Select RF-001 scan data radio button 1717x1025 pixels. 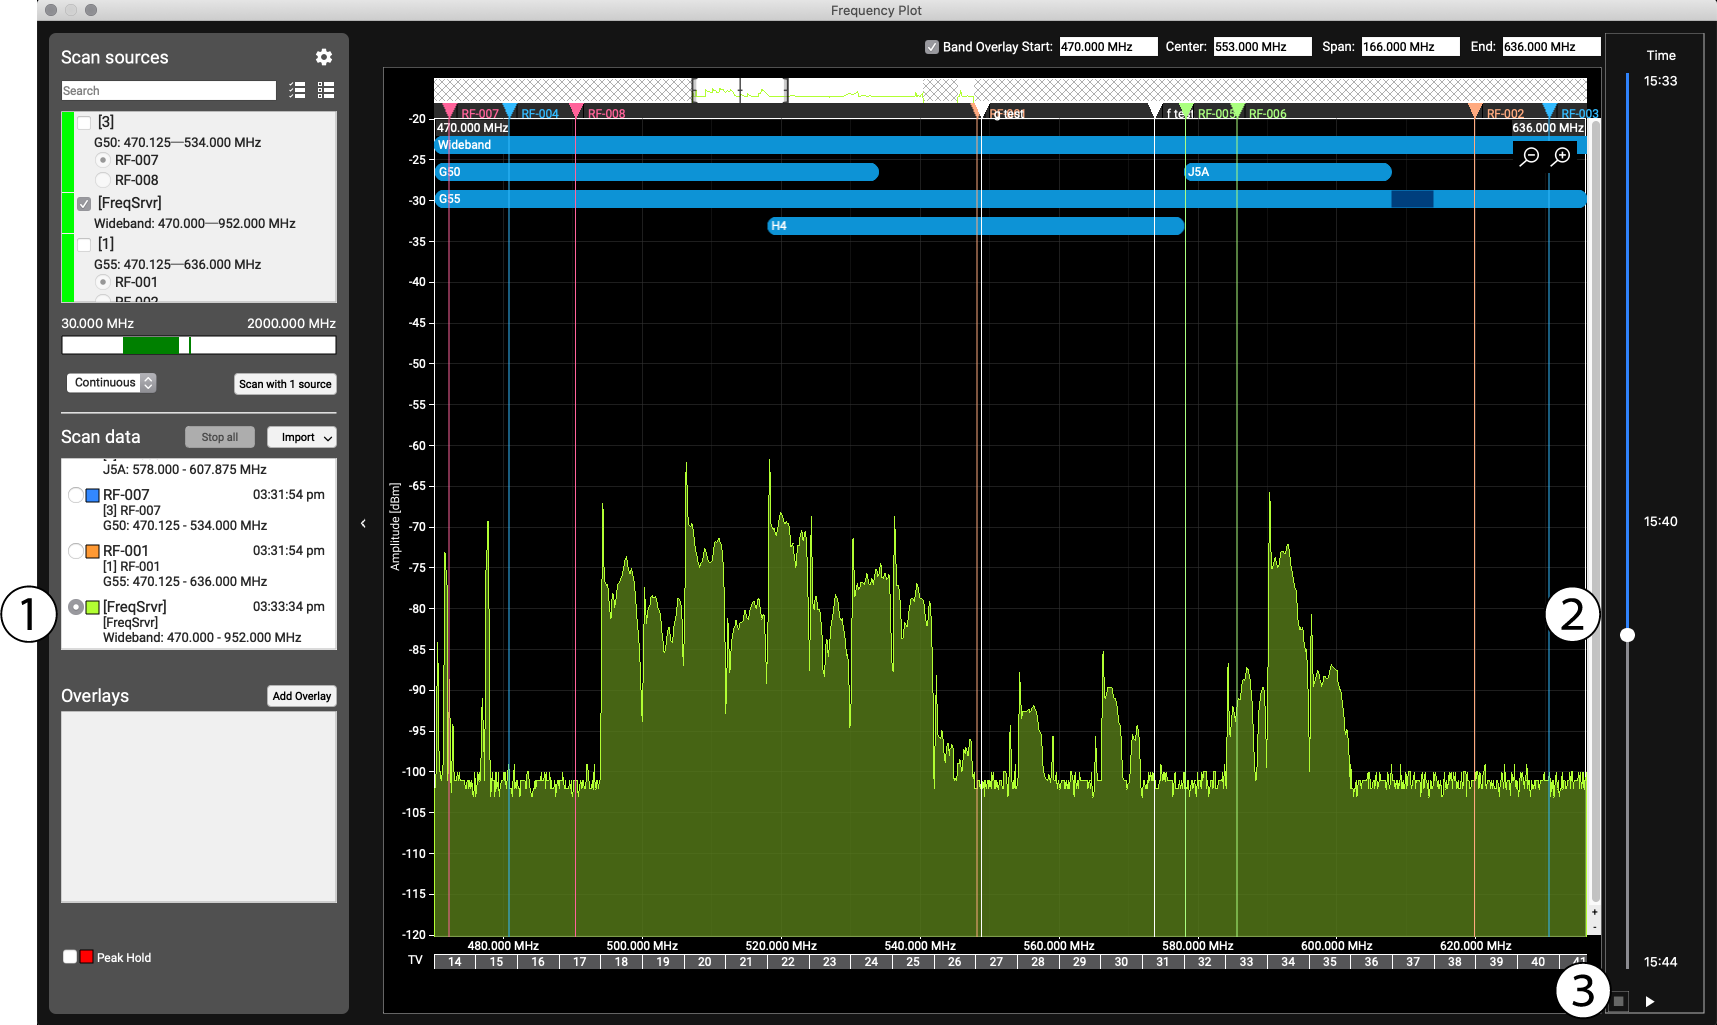76,551
